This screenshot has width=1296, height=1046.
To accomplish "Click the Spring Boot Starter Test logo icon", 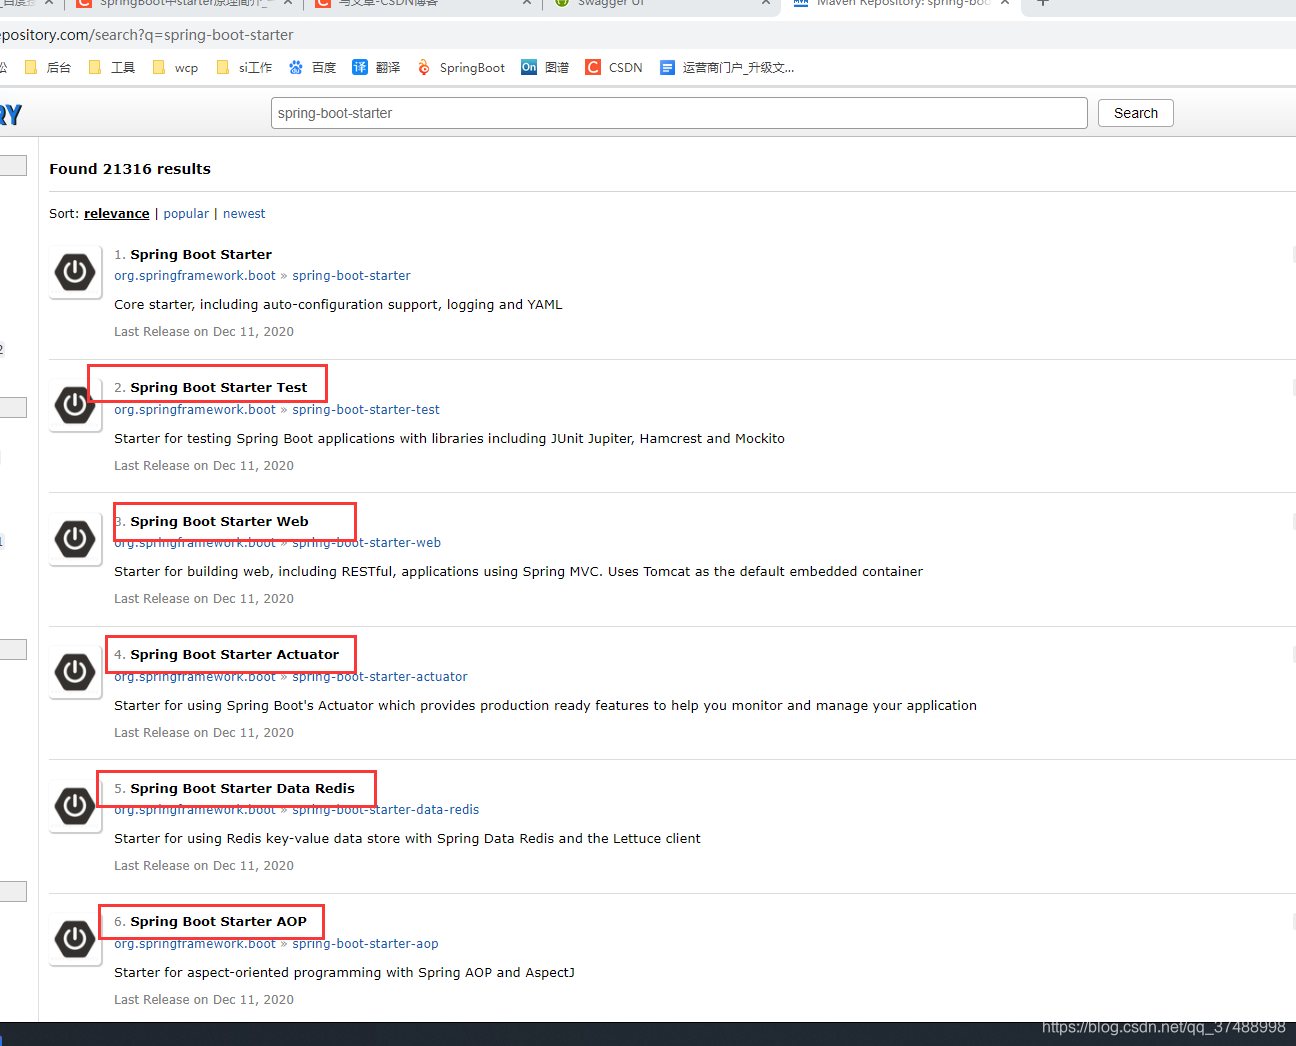I will point(75,405).
